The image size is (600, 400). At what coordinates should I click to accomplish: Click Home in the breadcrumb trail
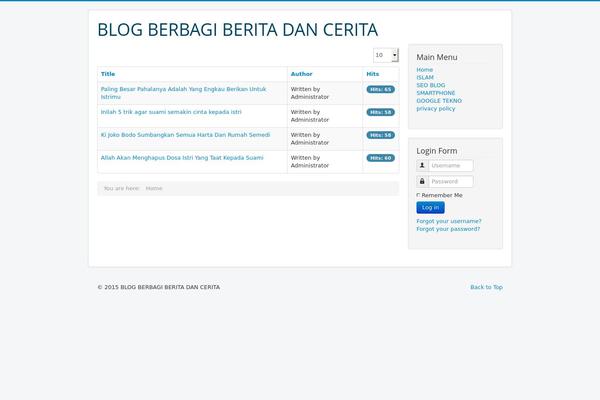click(x=154, y=188)
